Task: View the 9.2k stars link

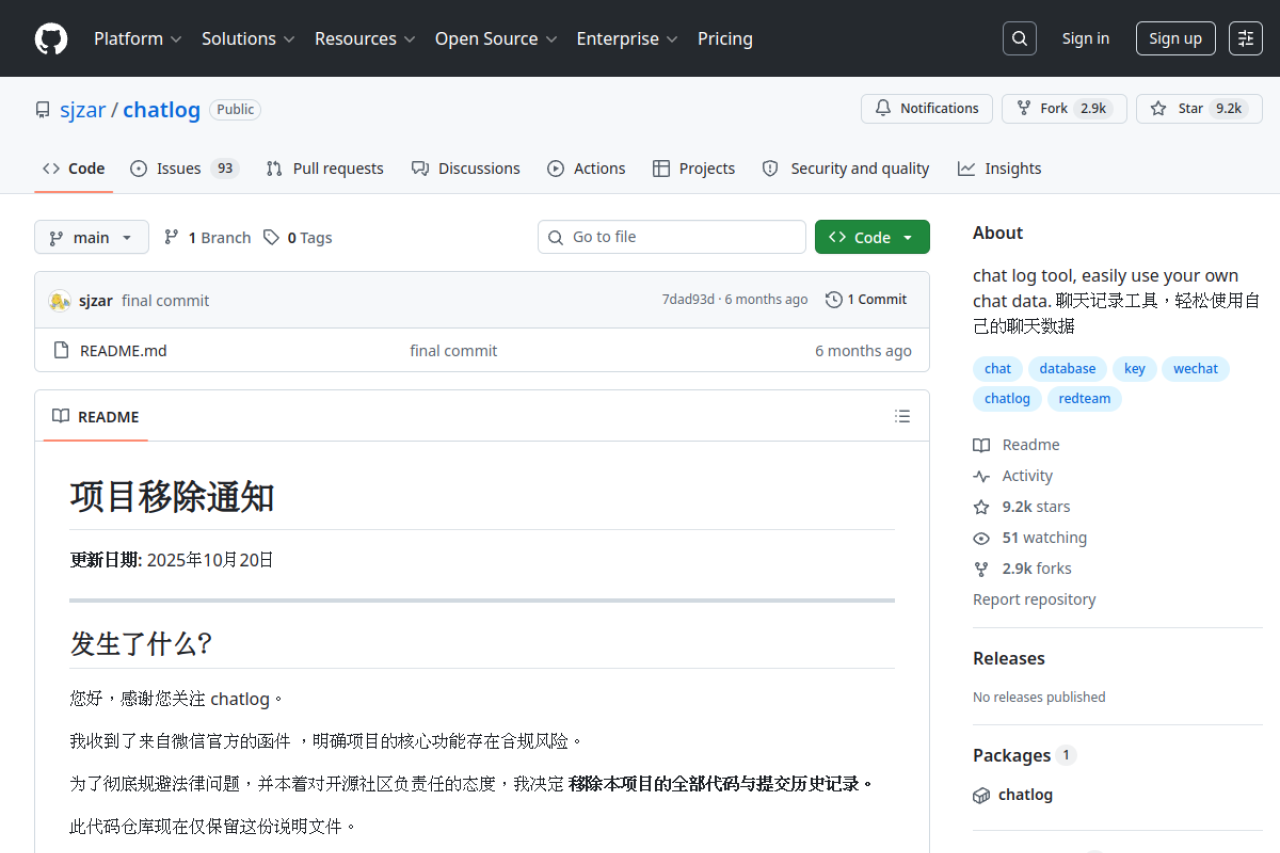Action: [x=1022, y=507]
